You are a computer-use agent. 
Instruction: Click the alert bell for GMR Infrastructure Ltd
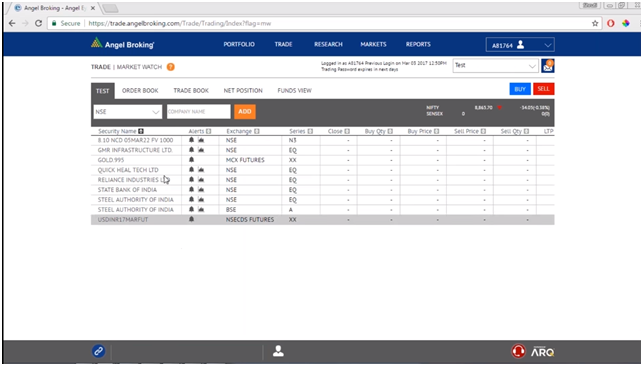[x=191, y=150]
